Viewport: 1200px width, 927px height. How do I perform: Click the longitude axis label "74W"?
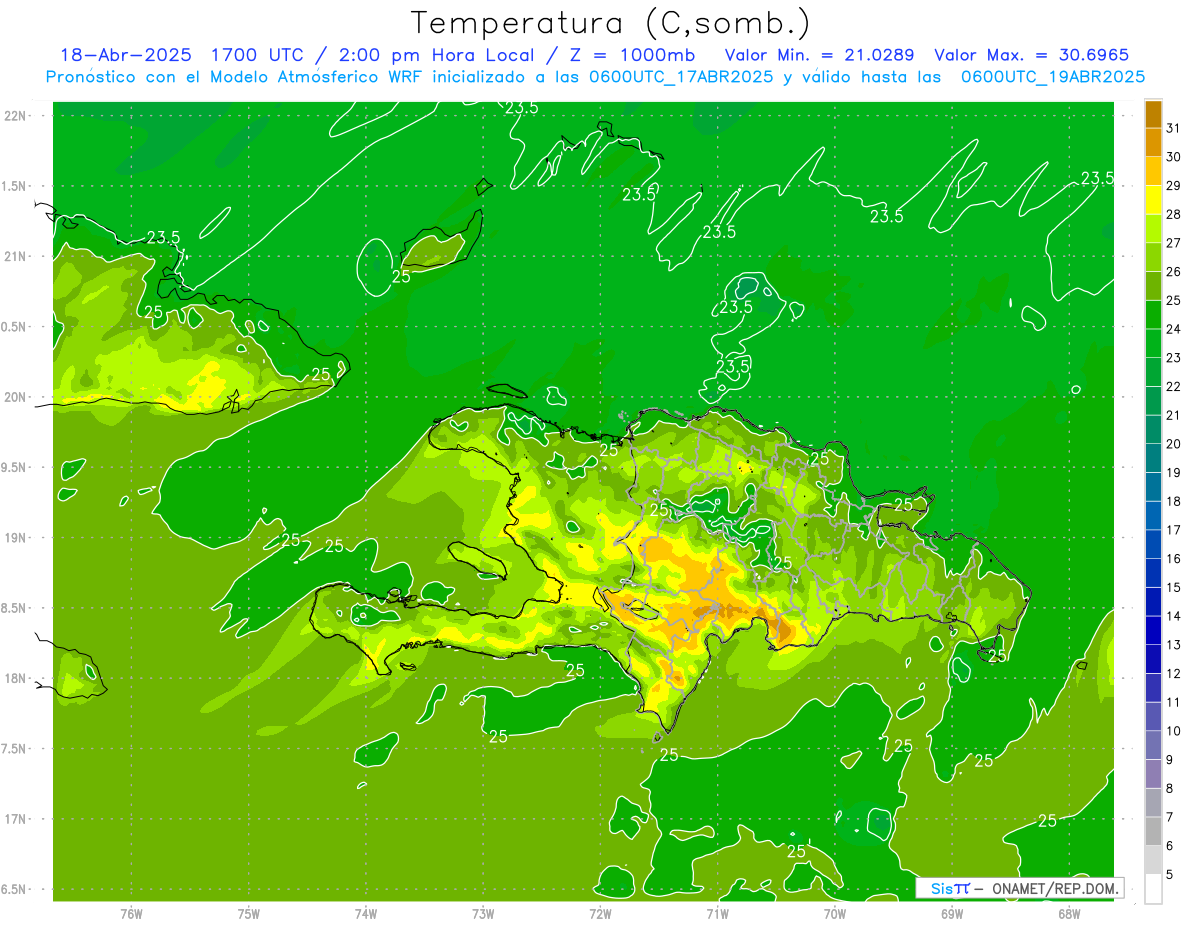[x=366, y=914]
